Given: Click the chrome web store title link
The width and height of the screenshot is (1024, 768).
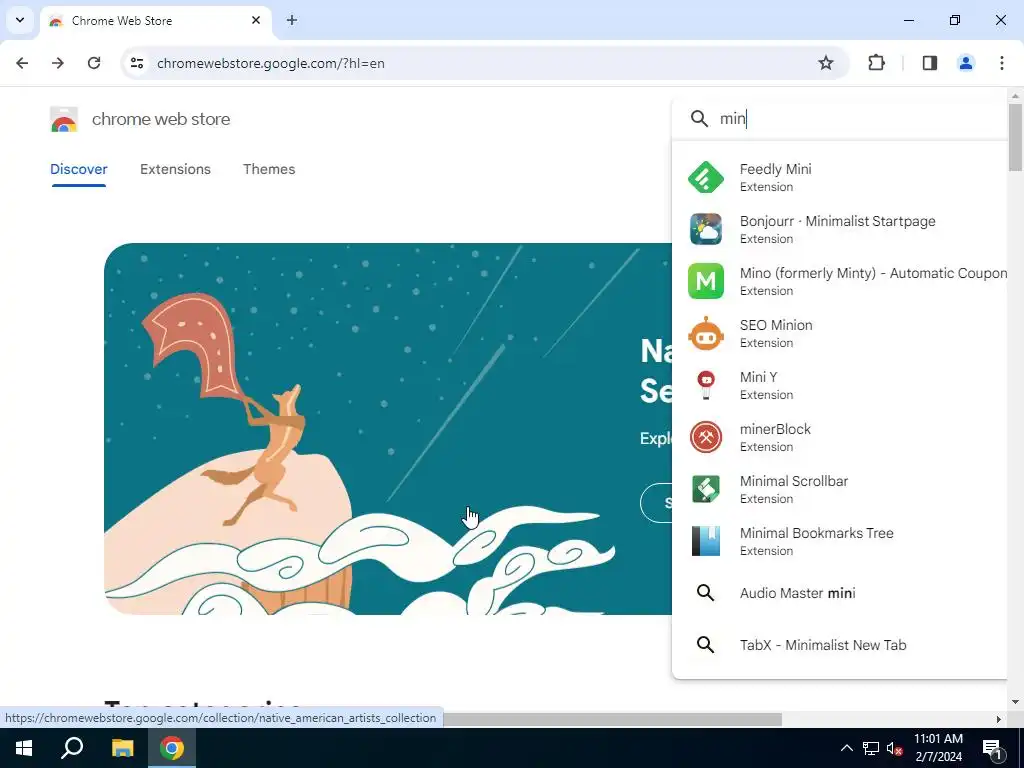Looking at the screenshot, I should pos(161,119).
